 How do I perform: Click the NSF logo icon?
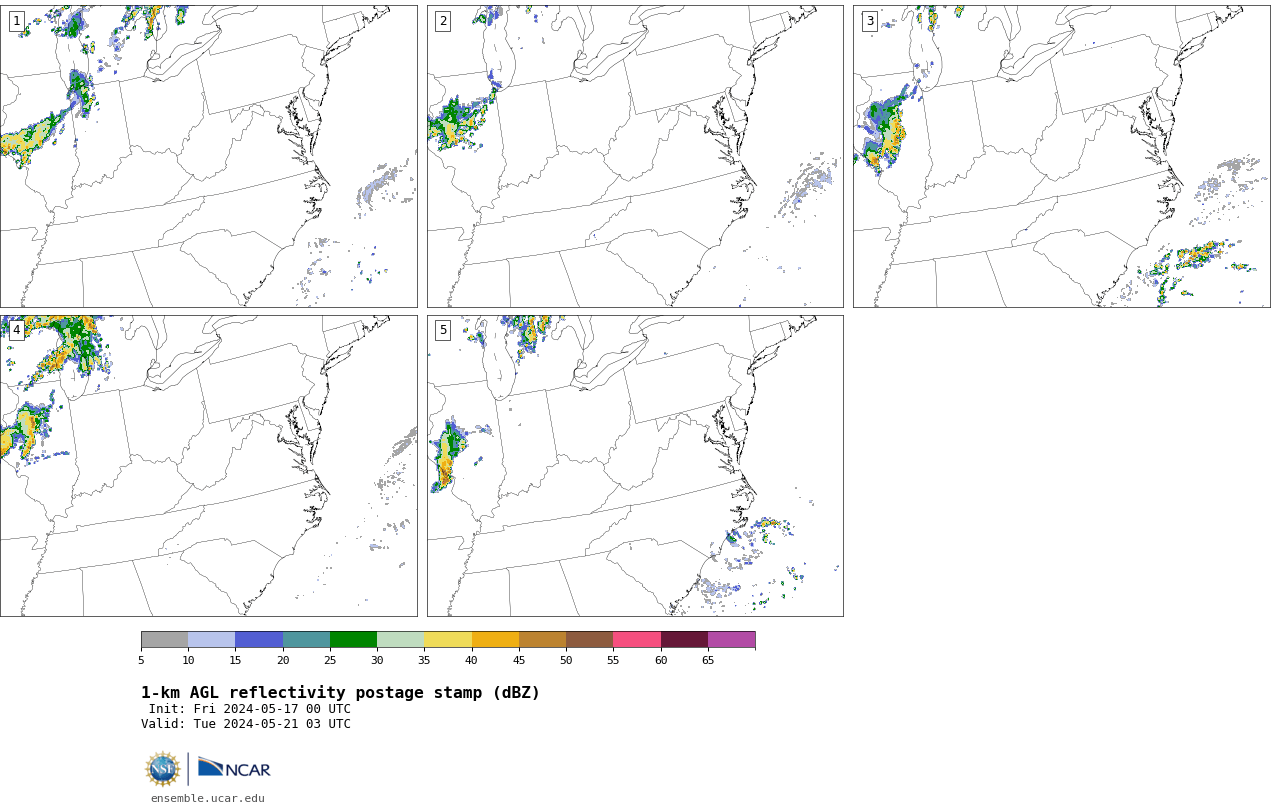[x=163, y=769]
